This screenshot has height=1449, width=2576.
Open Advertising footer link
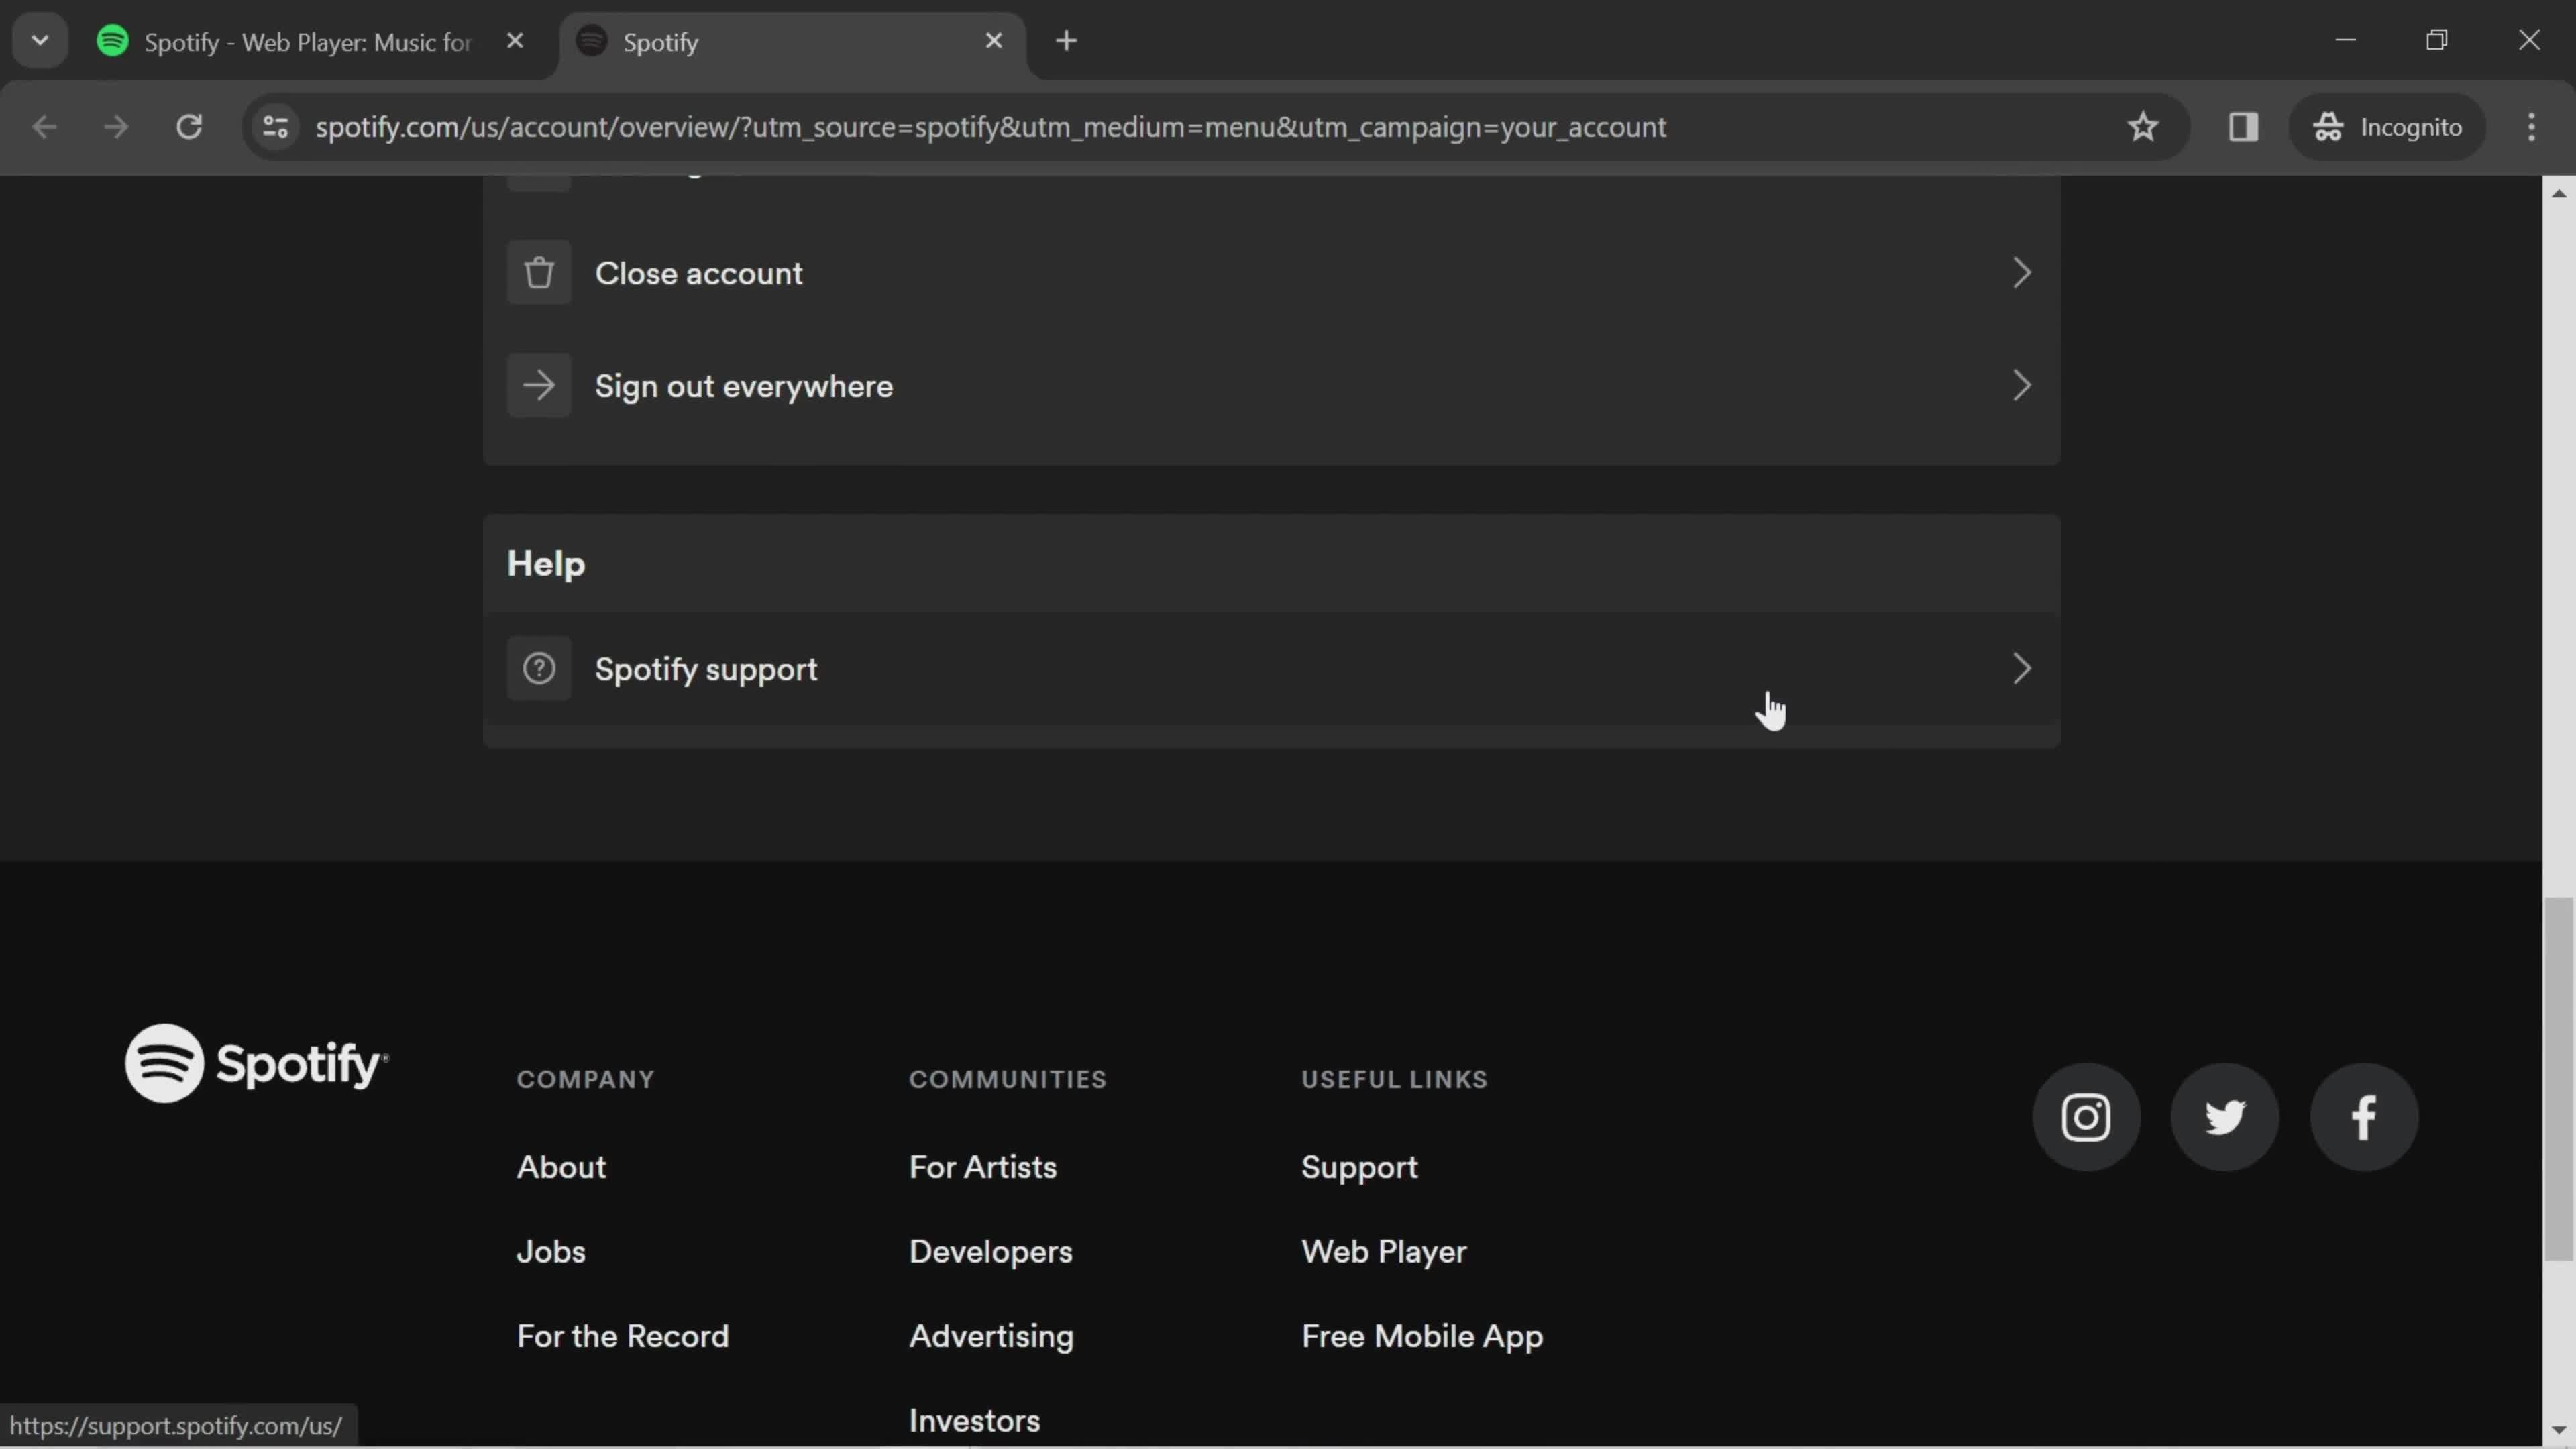pyautogui.click(x=991, y=1337)
